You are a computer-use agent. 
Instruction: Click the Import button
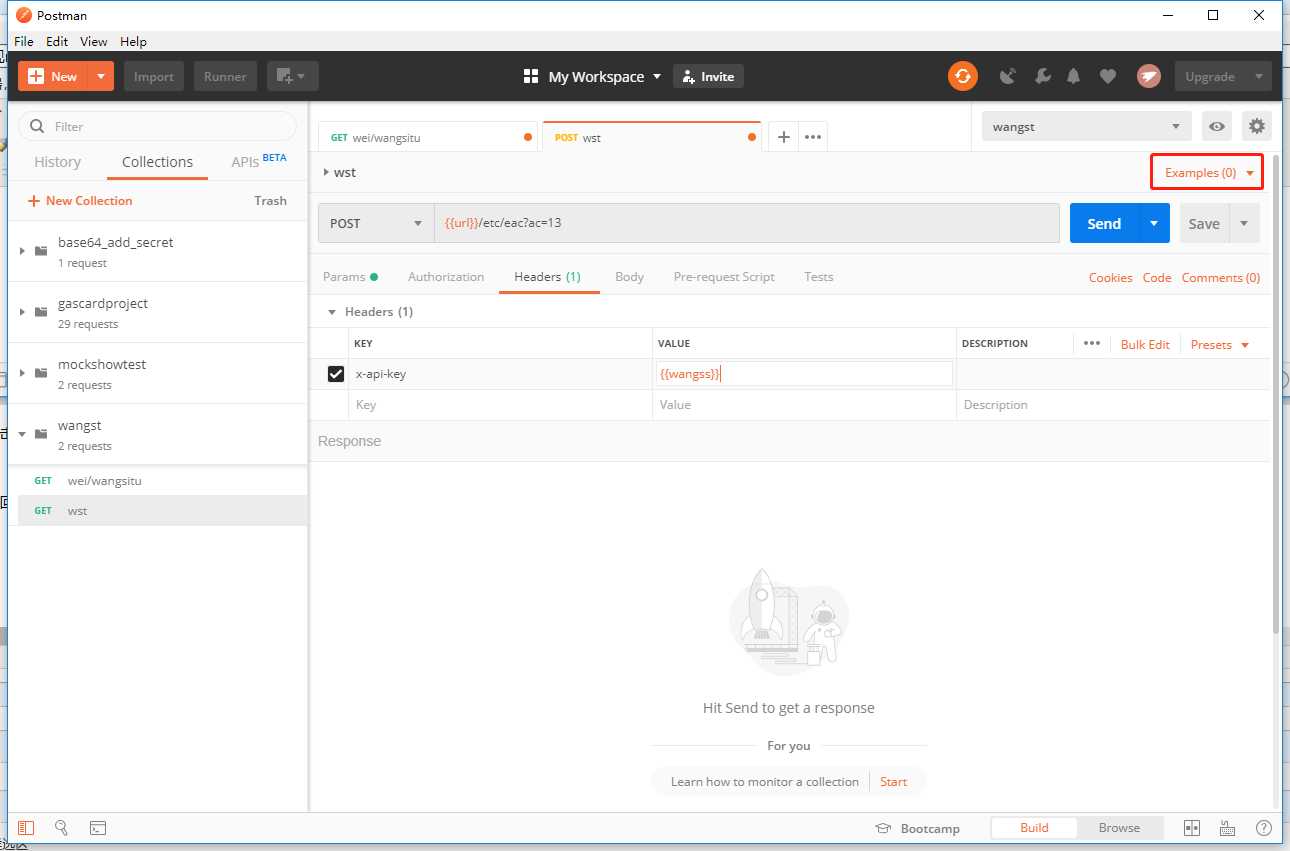[x=154, y=76]
